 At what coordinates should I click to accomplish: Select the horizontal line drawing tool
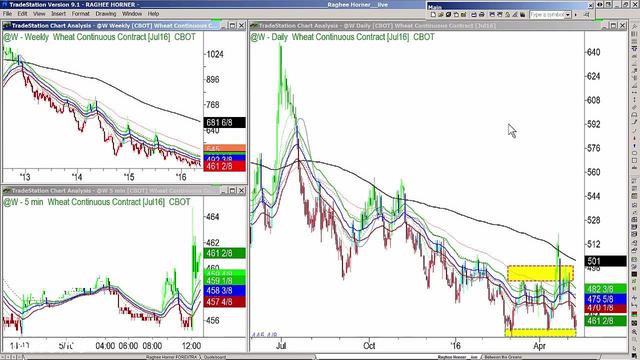tap(634, 92)
